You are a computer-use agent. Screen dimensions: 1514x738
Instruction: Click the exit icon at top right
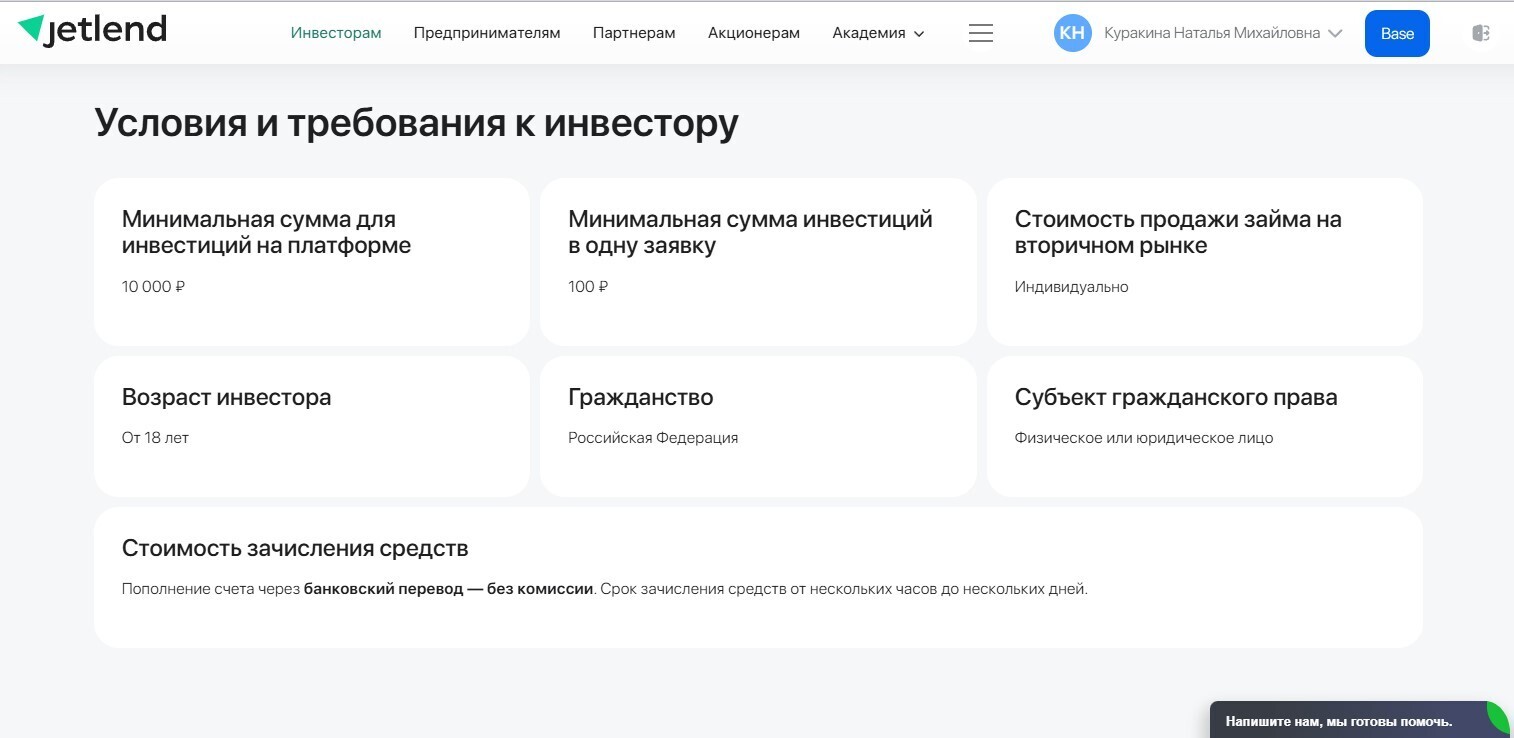point(1479,32)
